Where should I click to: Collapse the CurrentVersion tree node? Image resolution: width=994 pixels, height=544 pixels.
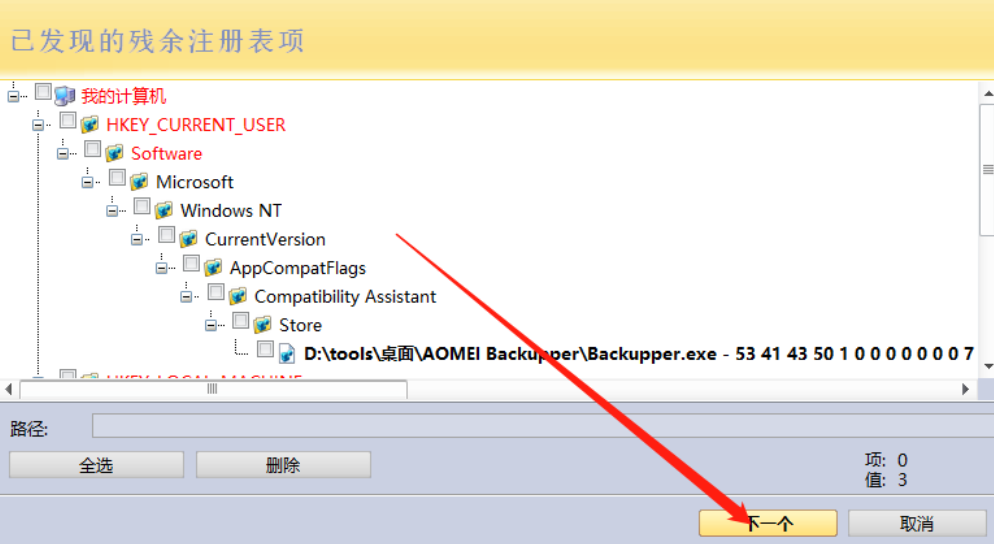[137, 240]
